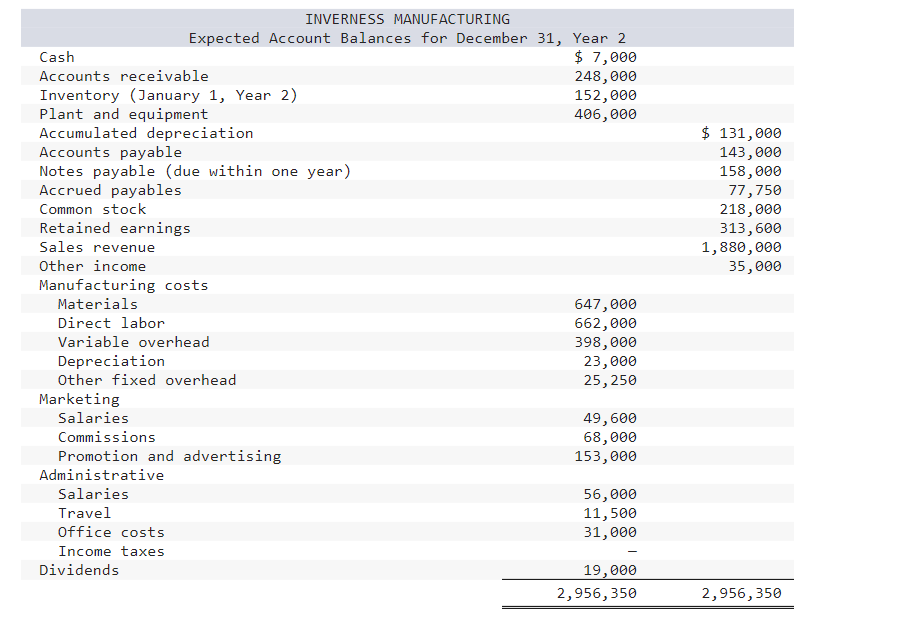Select the 'Accumulated depreciation' label
Viewport: 918px width, 628px height.
(146, 133)
